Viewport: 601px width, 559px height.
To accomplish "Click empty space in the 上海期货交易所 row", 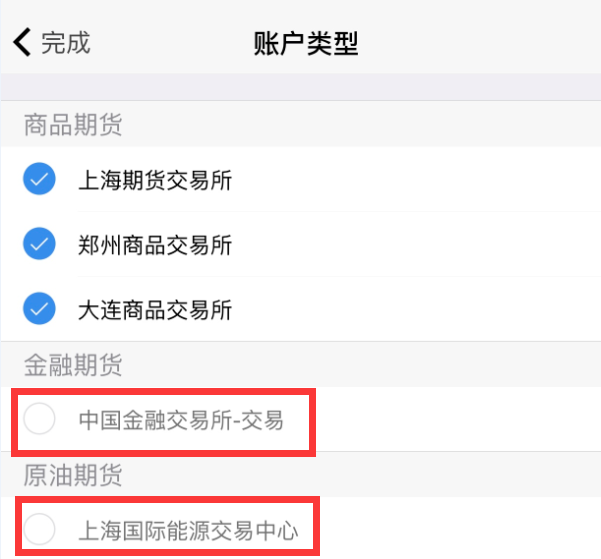I will (x=420, y=181).
